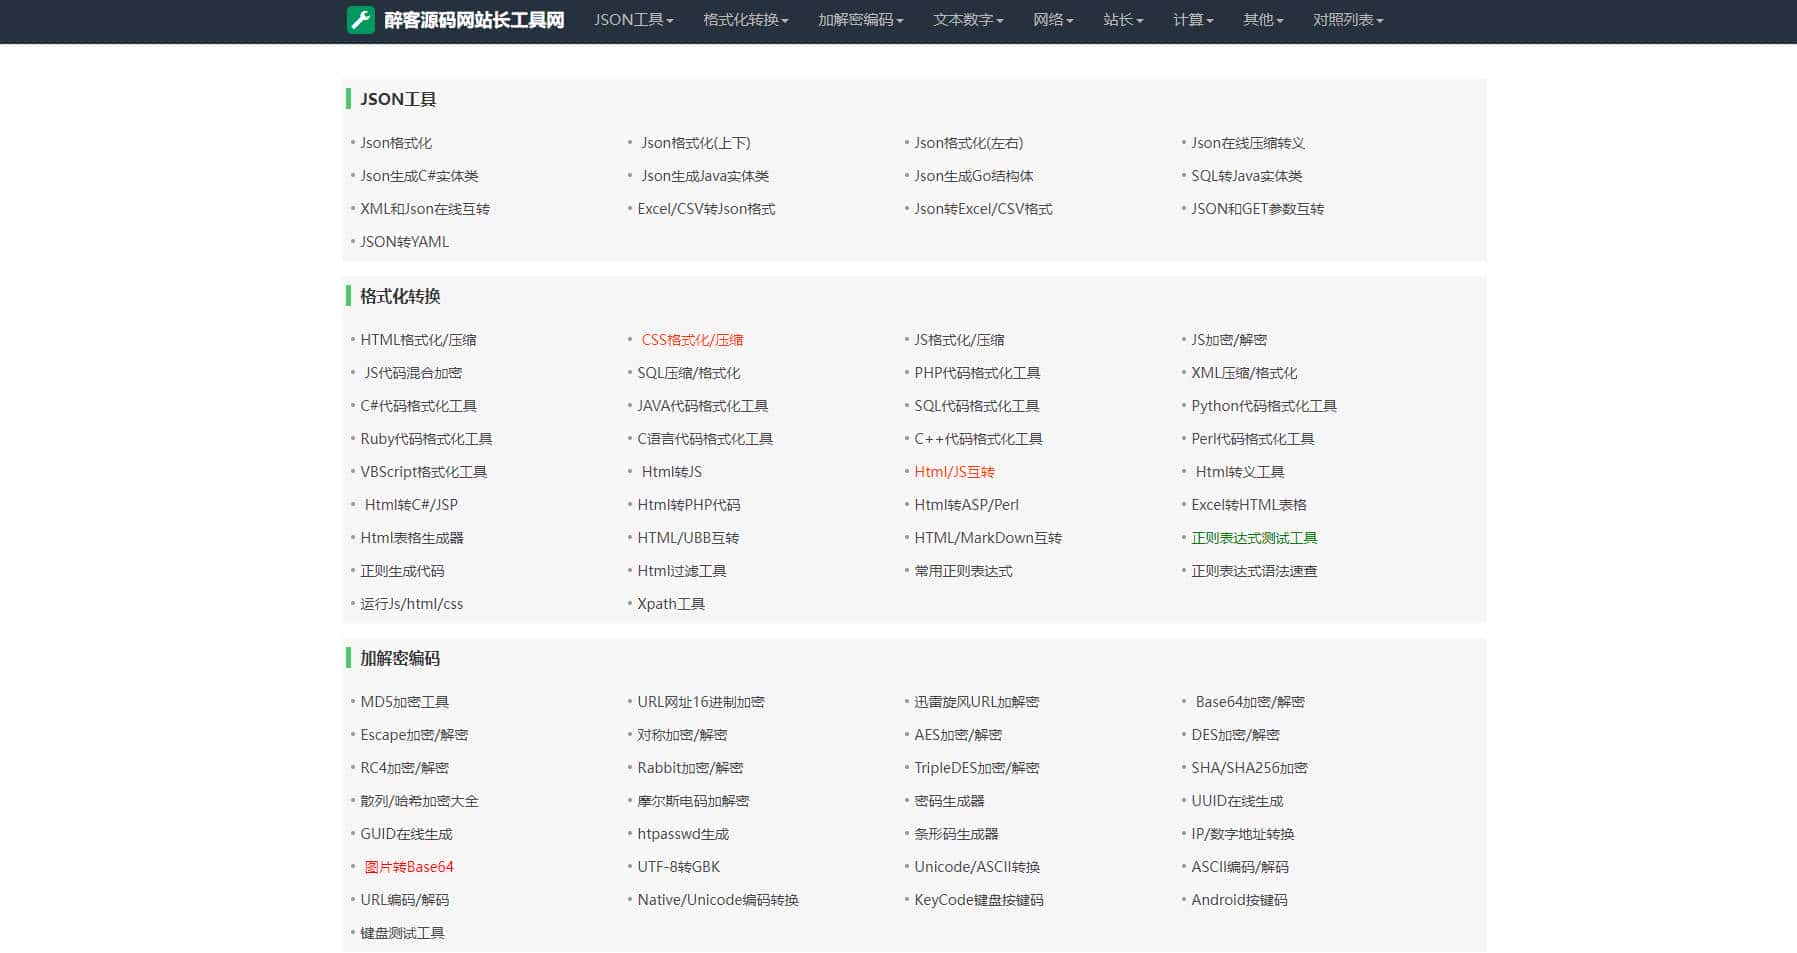Screen dimensions: 1797x953
Task: Open UTF-8转GBK link
Action: pos(678,867)
